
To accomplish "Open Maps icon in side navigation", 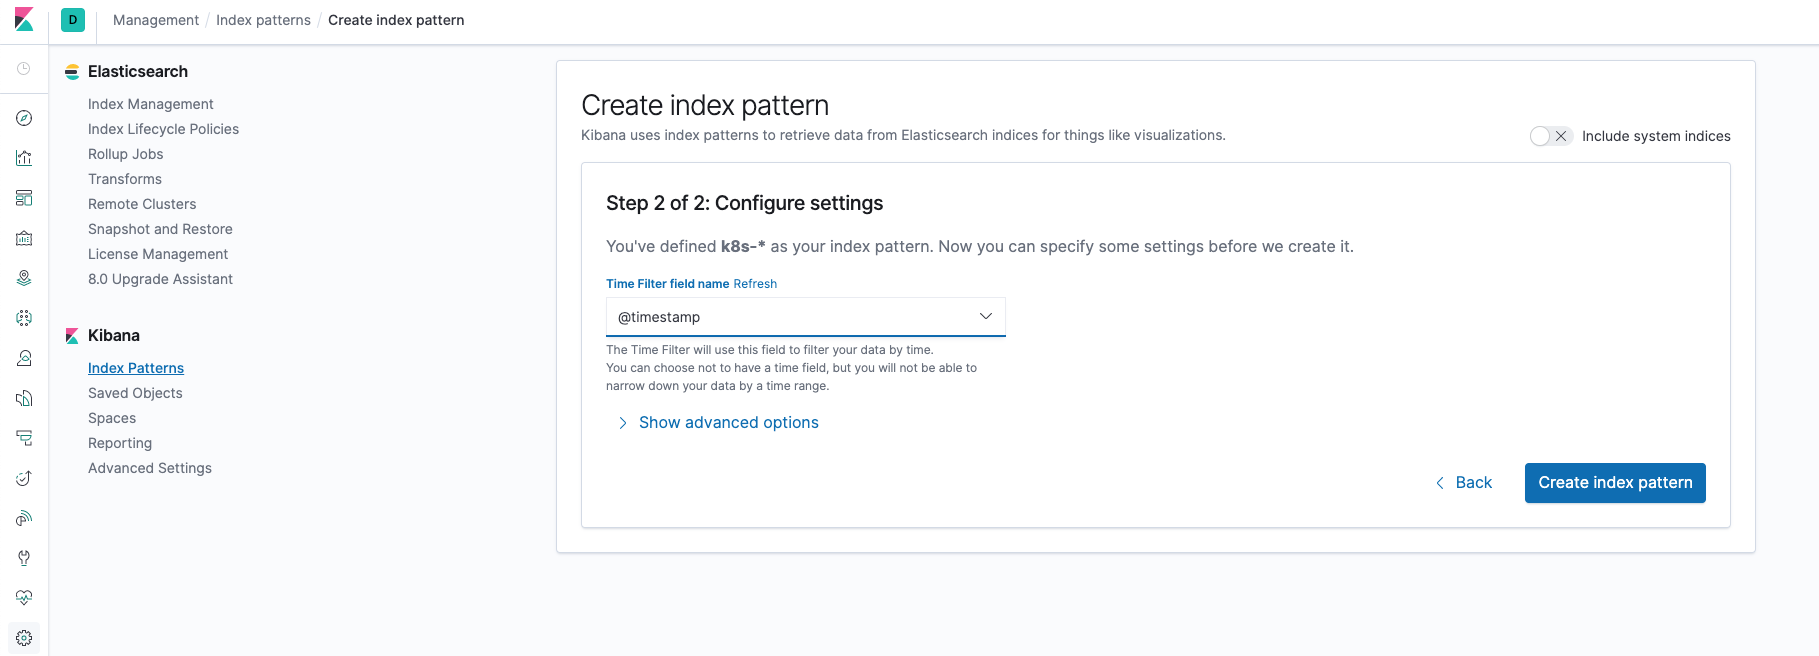I will tap(24, 278).
